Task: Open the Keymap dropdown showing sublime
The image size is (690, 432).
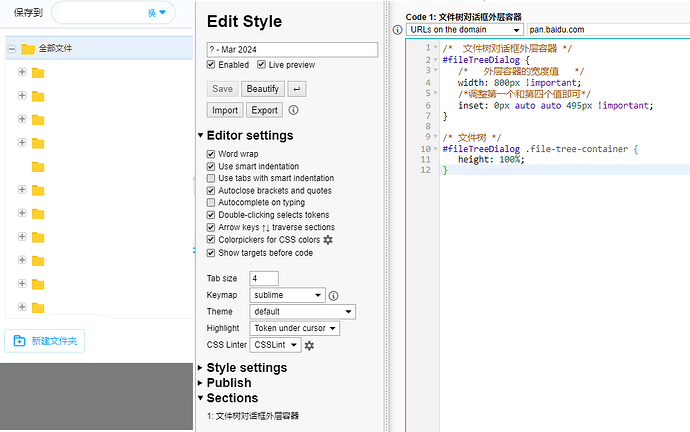Action: tap(288, 295)
